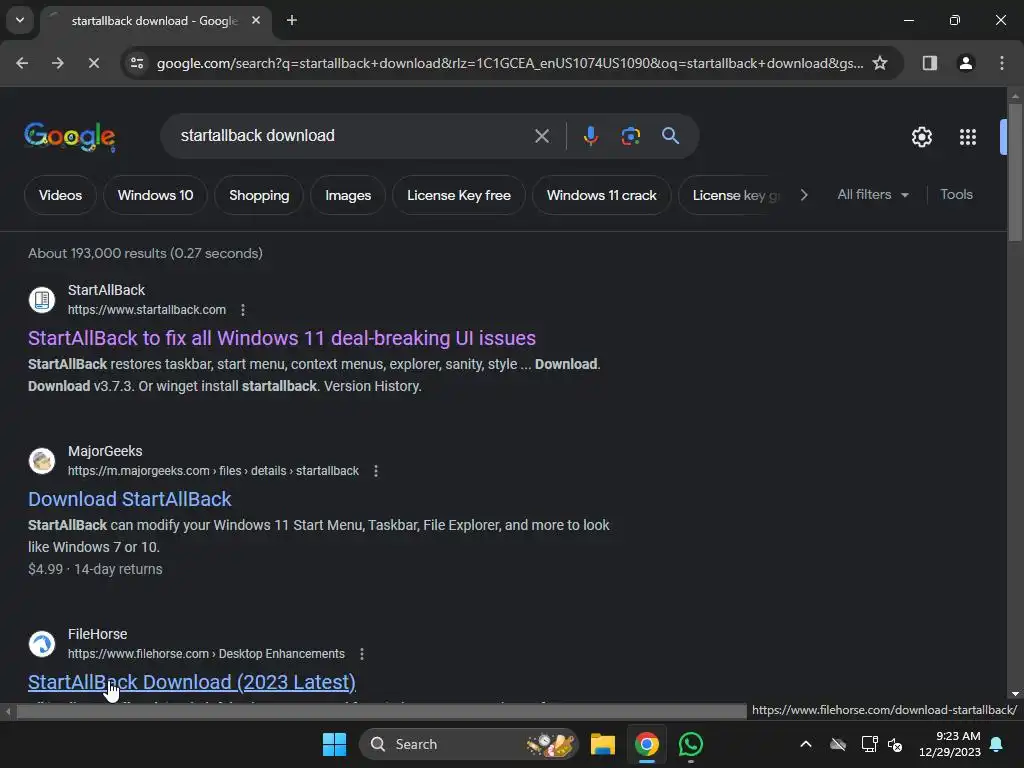This screenshot has height=768, width=1024.
Task: Open startallback.com result options menu
Action: [243, 310]
